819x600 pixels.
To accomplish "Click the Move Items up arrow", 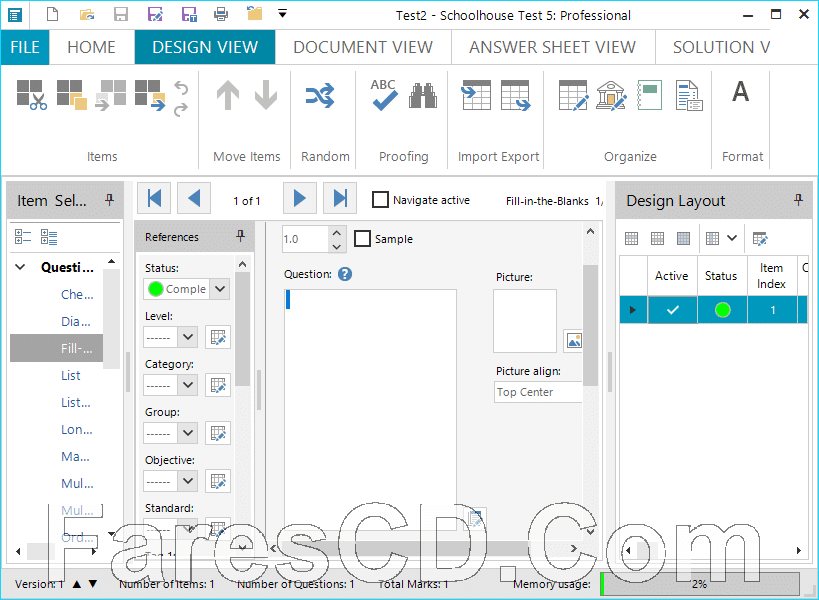I will tap(228, 95).
